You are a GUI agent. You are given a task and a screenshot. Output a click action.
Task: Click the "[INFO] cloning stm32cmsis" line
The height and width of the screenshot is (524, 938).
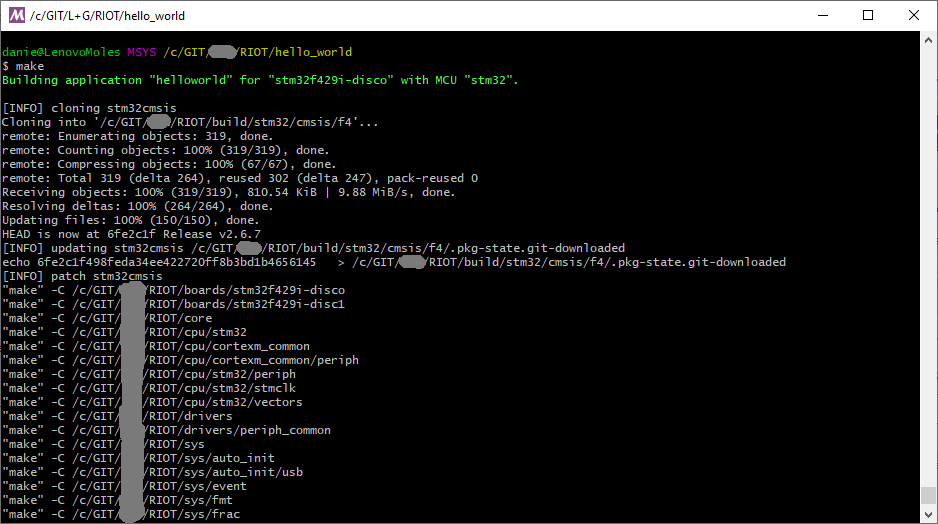tap(82, 108)
